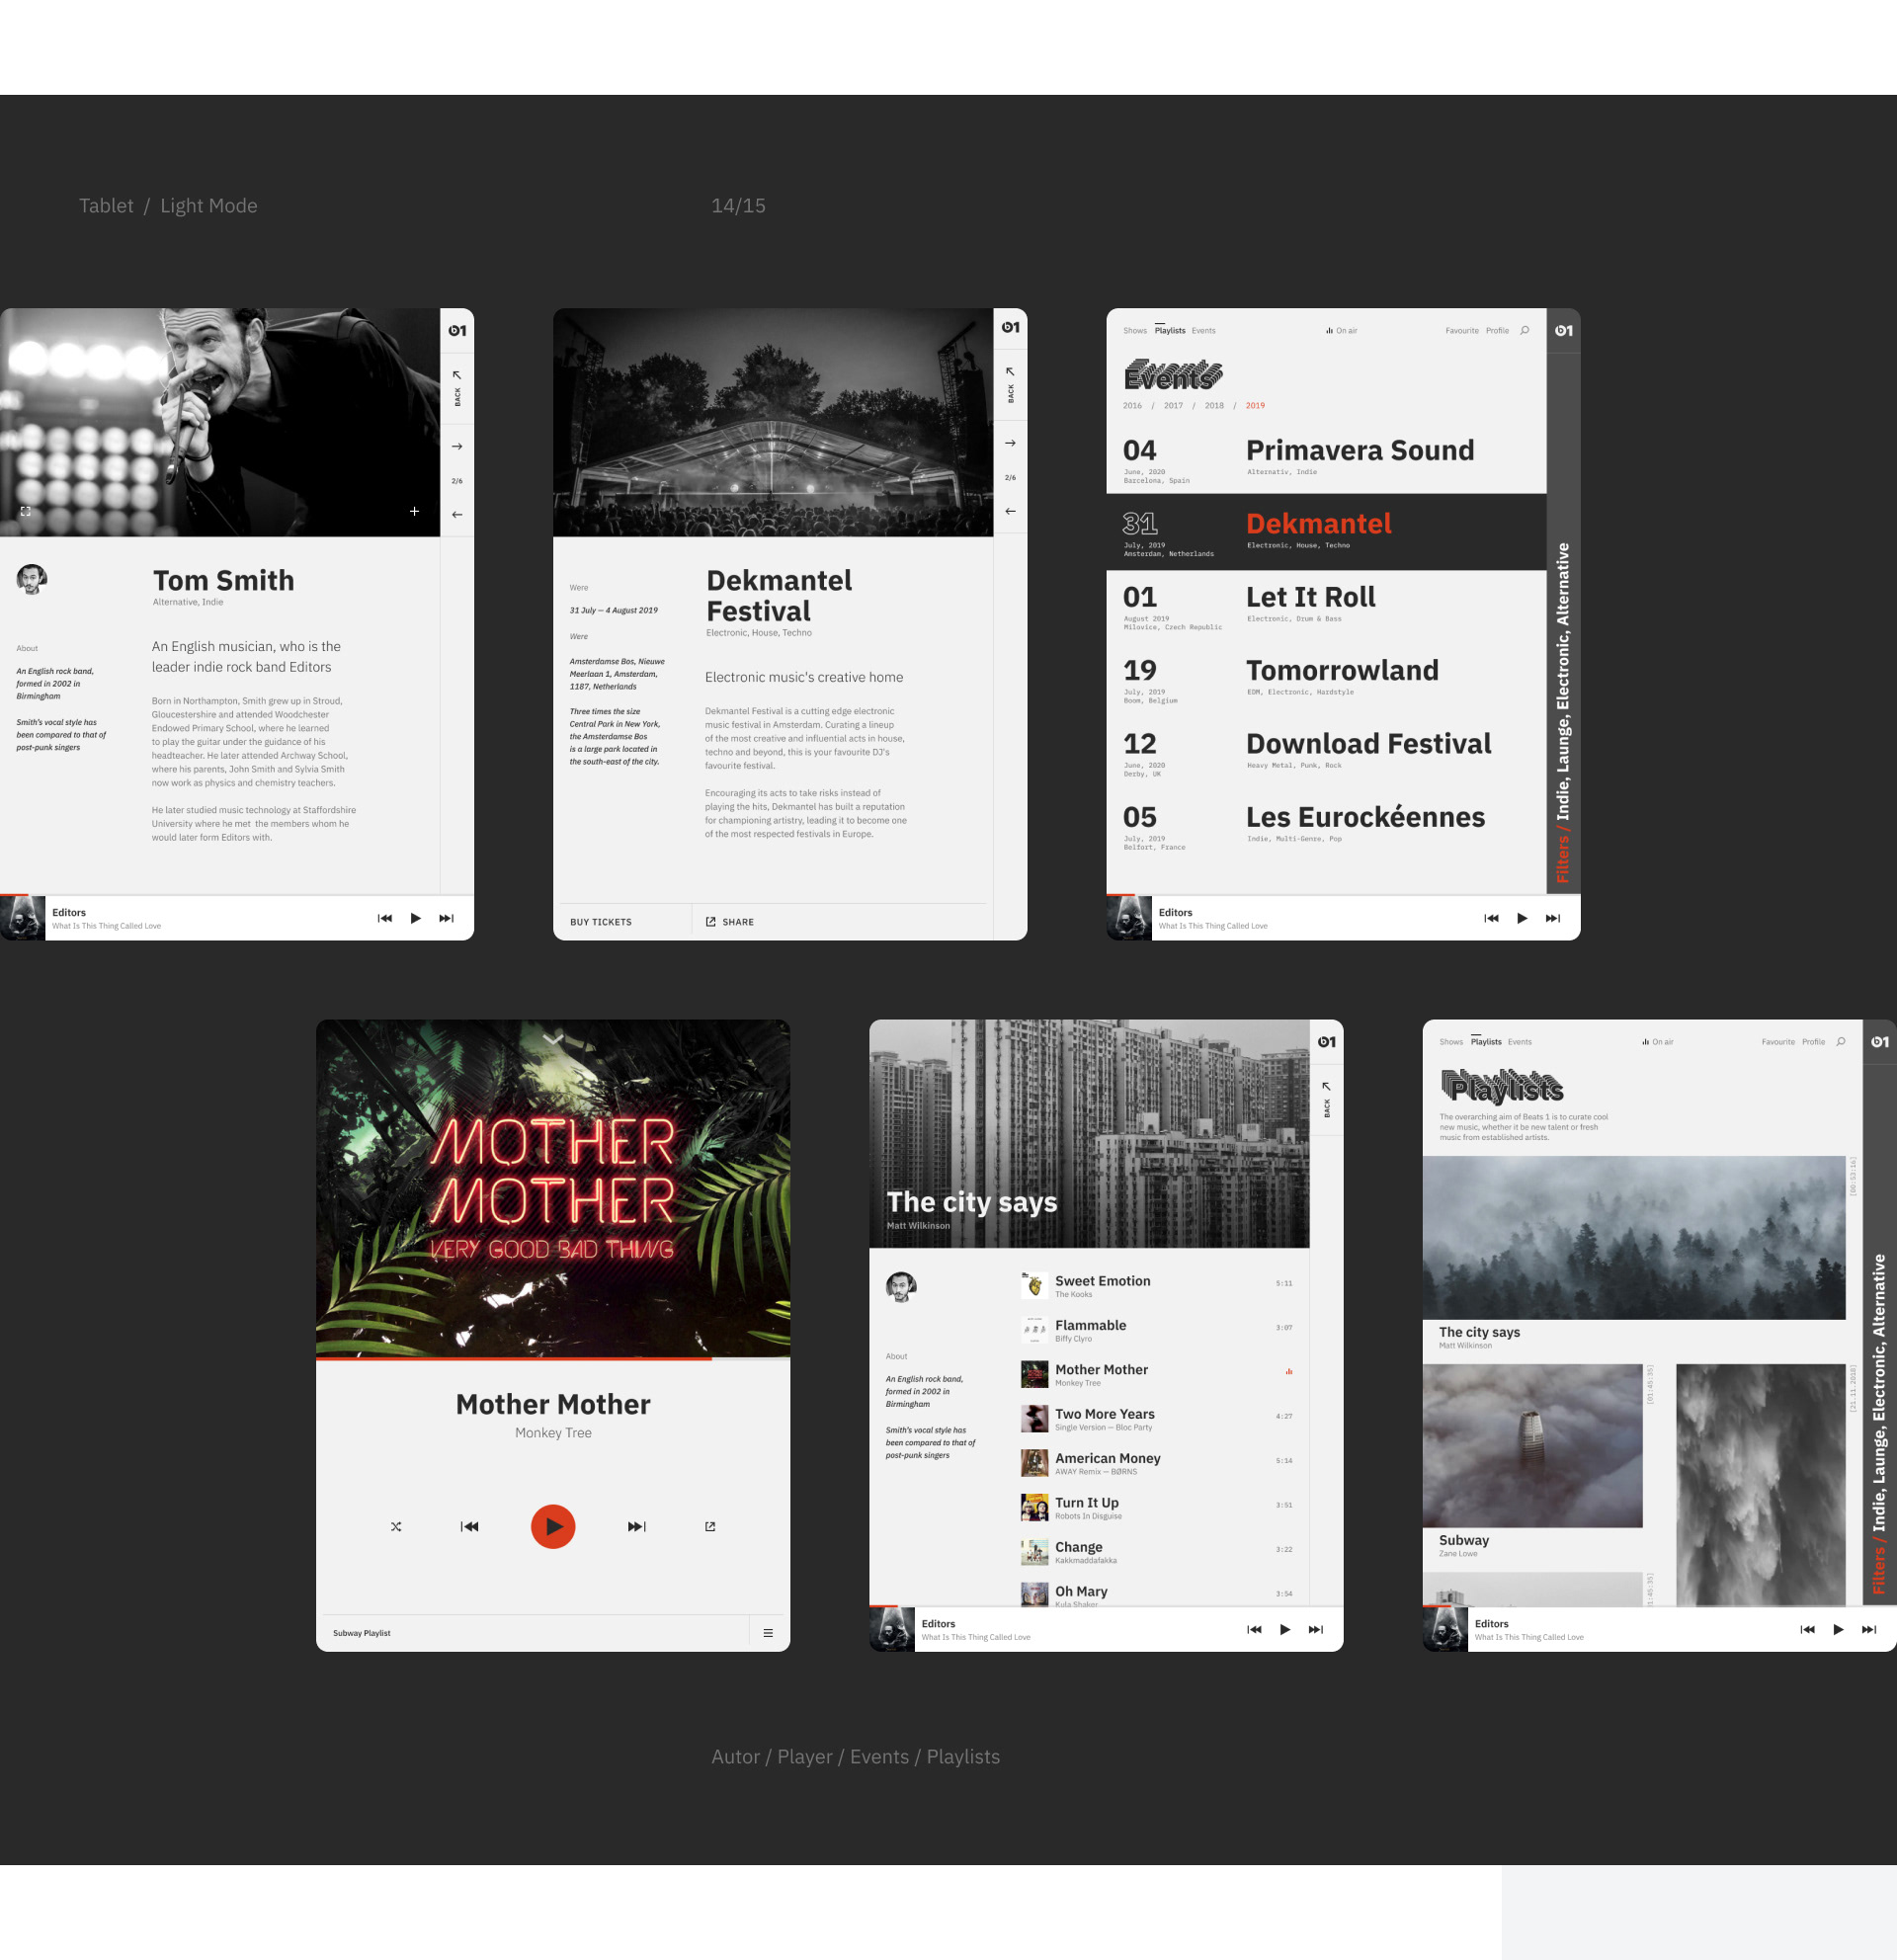The height and width of the screenshot is (1960, 1897).
Task: Click the fullscreen icon on Tom Smith photo
Action: (x=26, y=511)
